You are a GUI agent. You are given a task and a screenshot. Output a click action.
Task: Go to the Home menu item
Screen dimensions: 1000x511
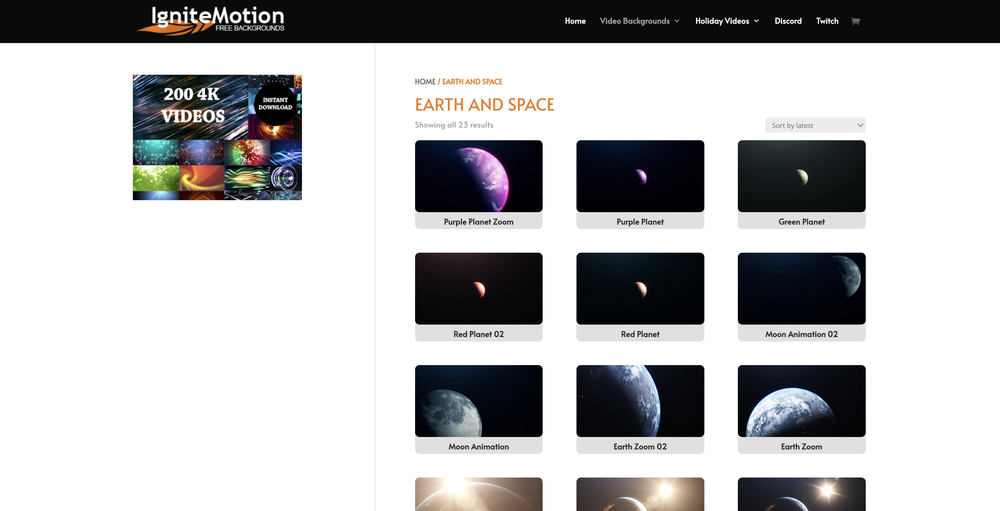575,21
